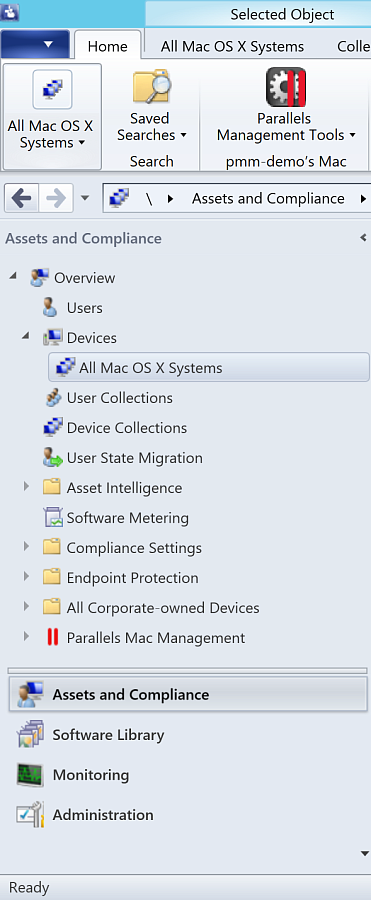Open the All Mac OS X Systems ribbon dropdown

[x=52, y=134]
